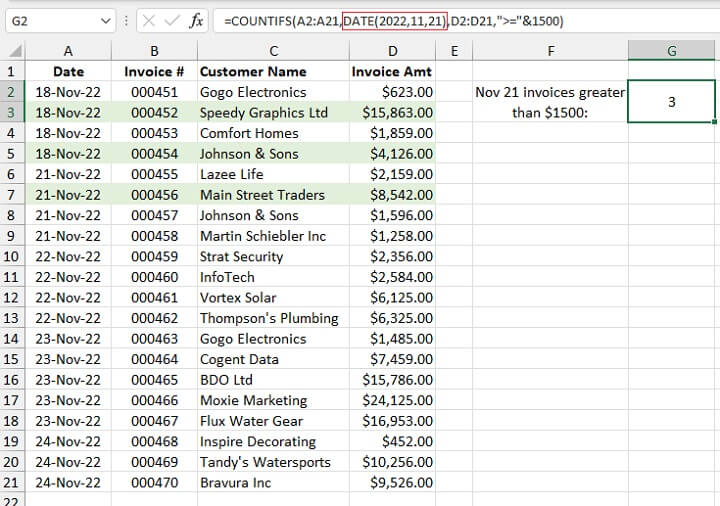The image size is (720, 506).
Task: Click the Customer Name header cell
Action: pos(270,72)
